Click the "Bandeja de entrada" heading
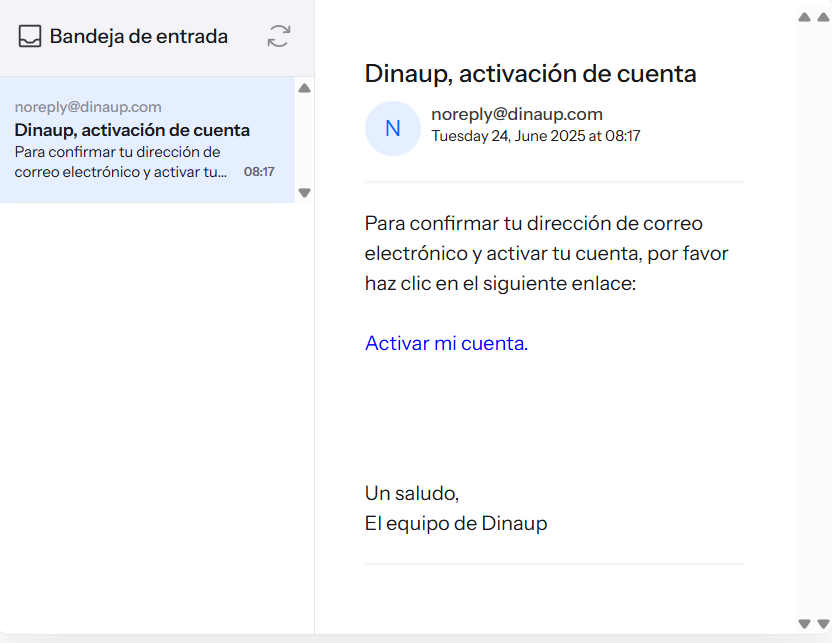832x643 pixels. tap(138, 37)
